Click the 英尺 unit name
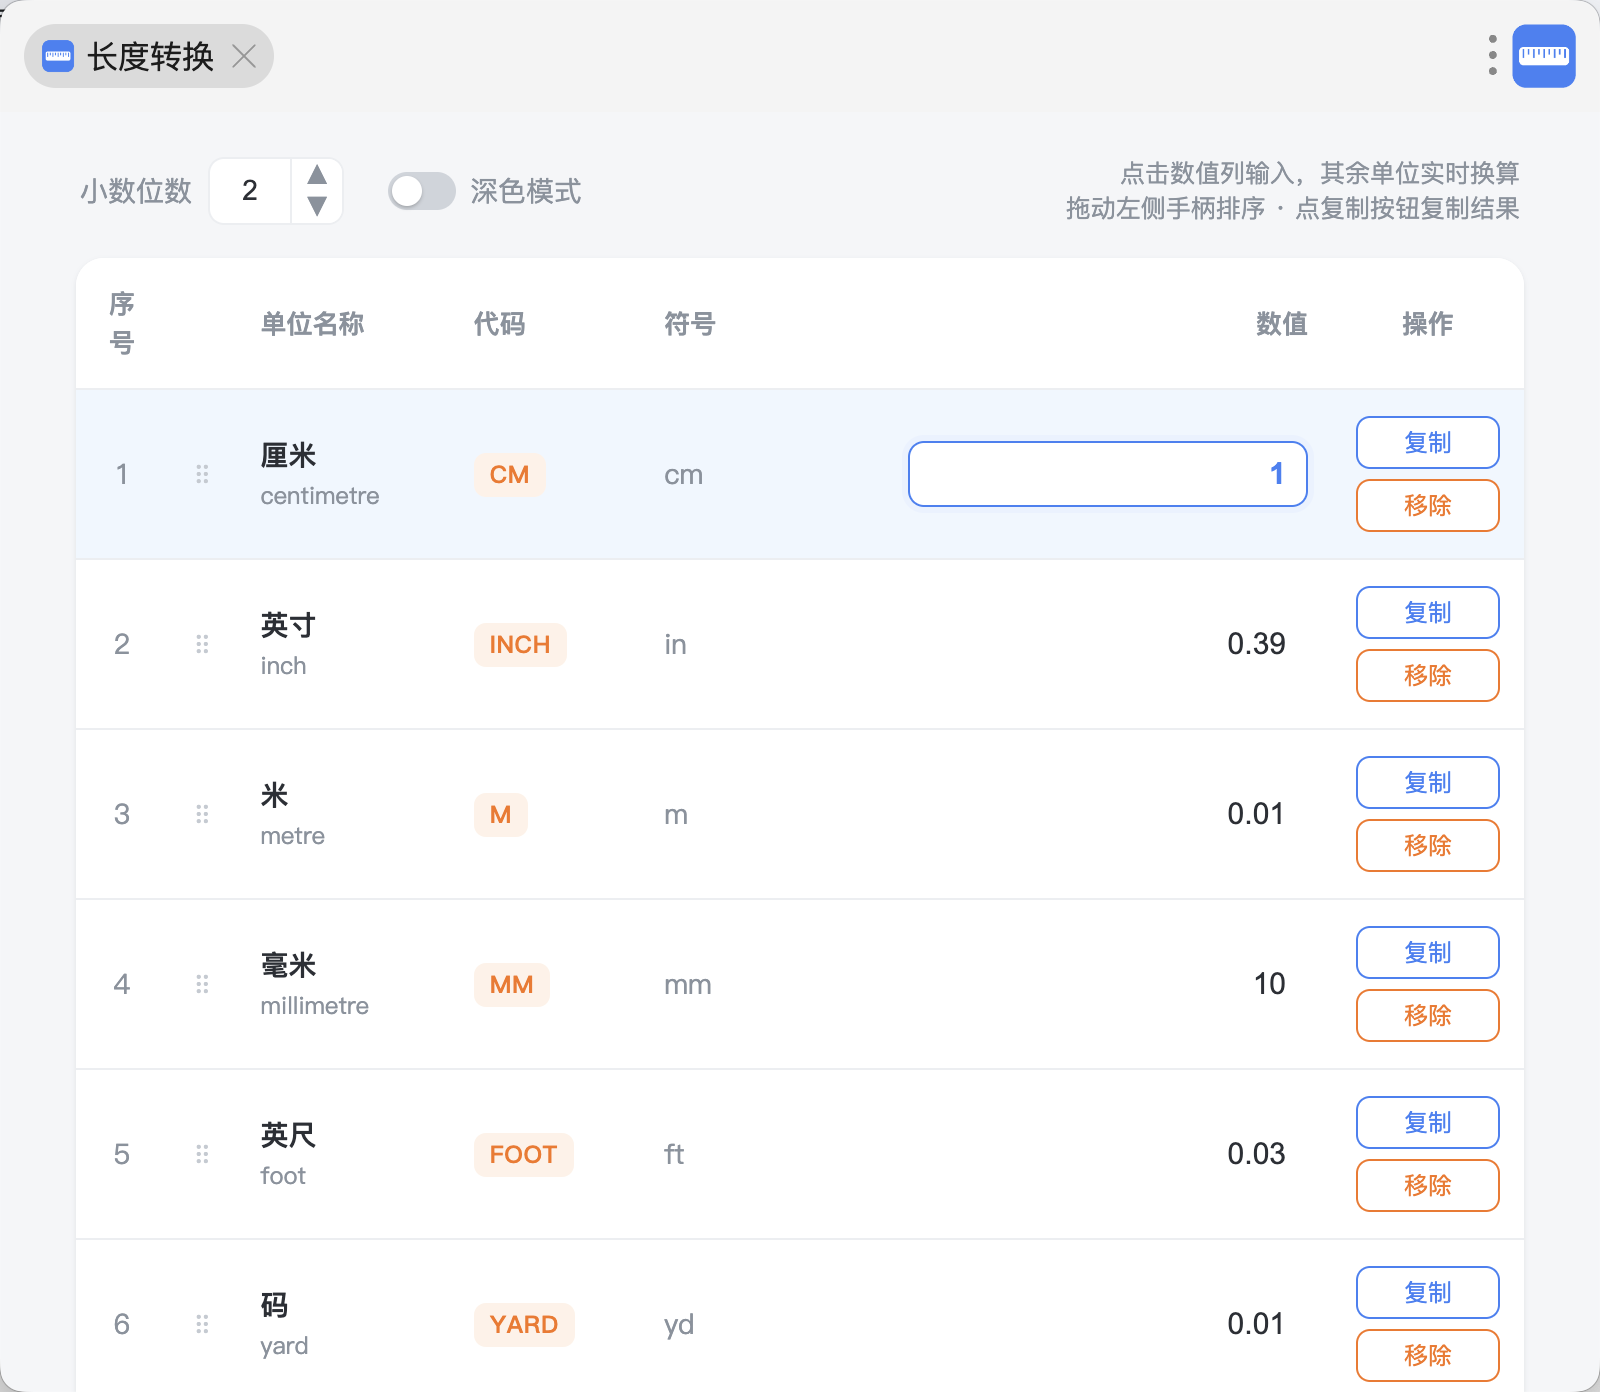 point(288,1135)
